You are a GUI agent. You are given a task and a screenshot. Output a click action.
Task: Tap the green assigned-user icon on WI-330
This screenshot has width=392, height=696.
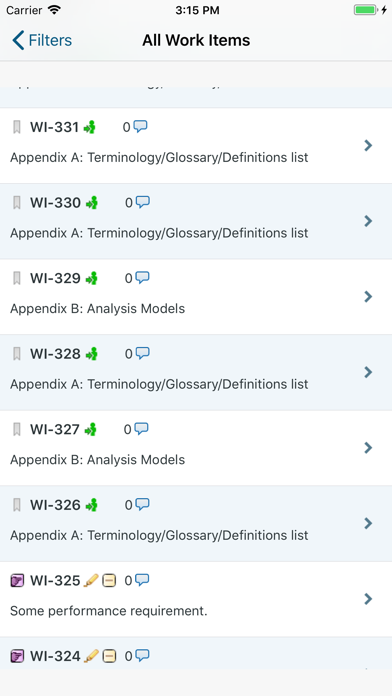(x=91, y=203)
